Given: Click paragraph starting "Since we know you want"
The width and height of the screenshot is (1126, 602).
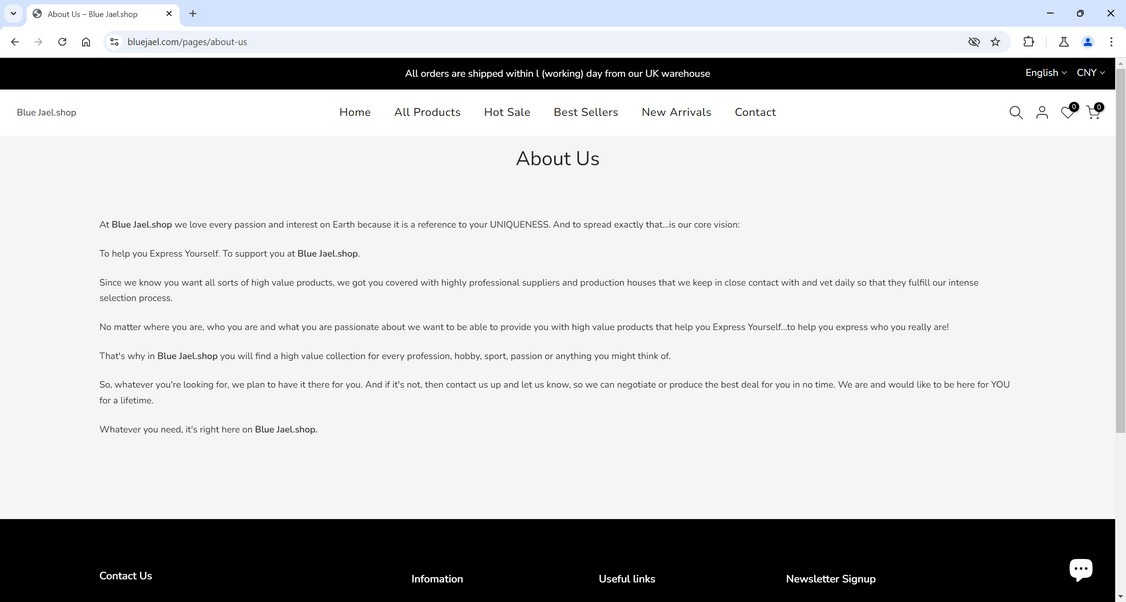Looking at the screenshot, I should (539, 290).
